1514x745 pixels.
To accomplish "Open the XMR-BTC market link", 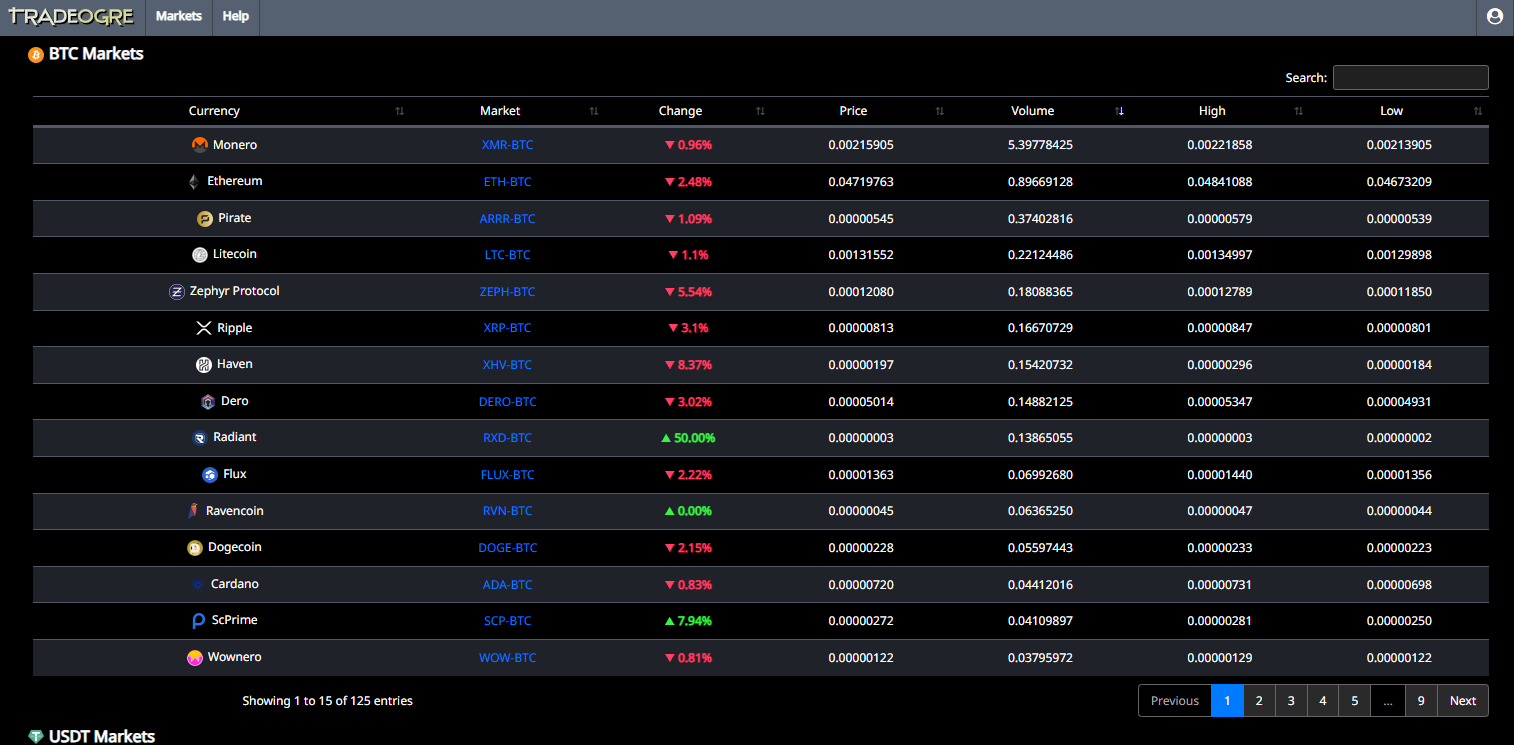I will pos(507,145).
